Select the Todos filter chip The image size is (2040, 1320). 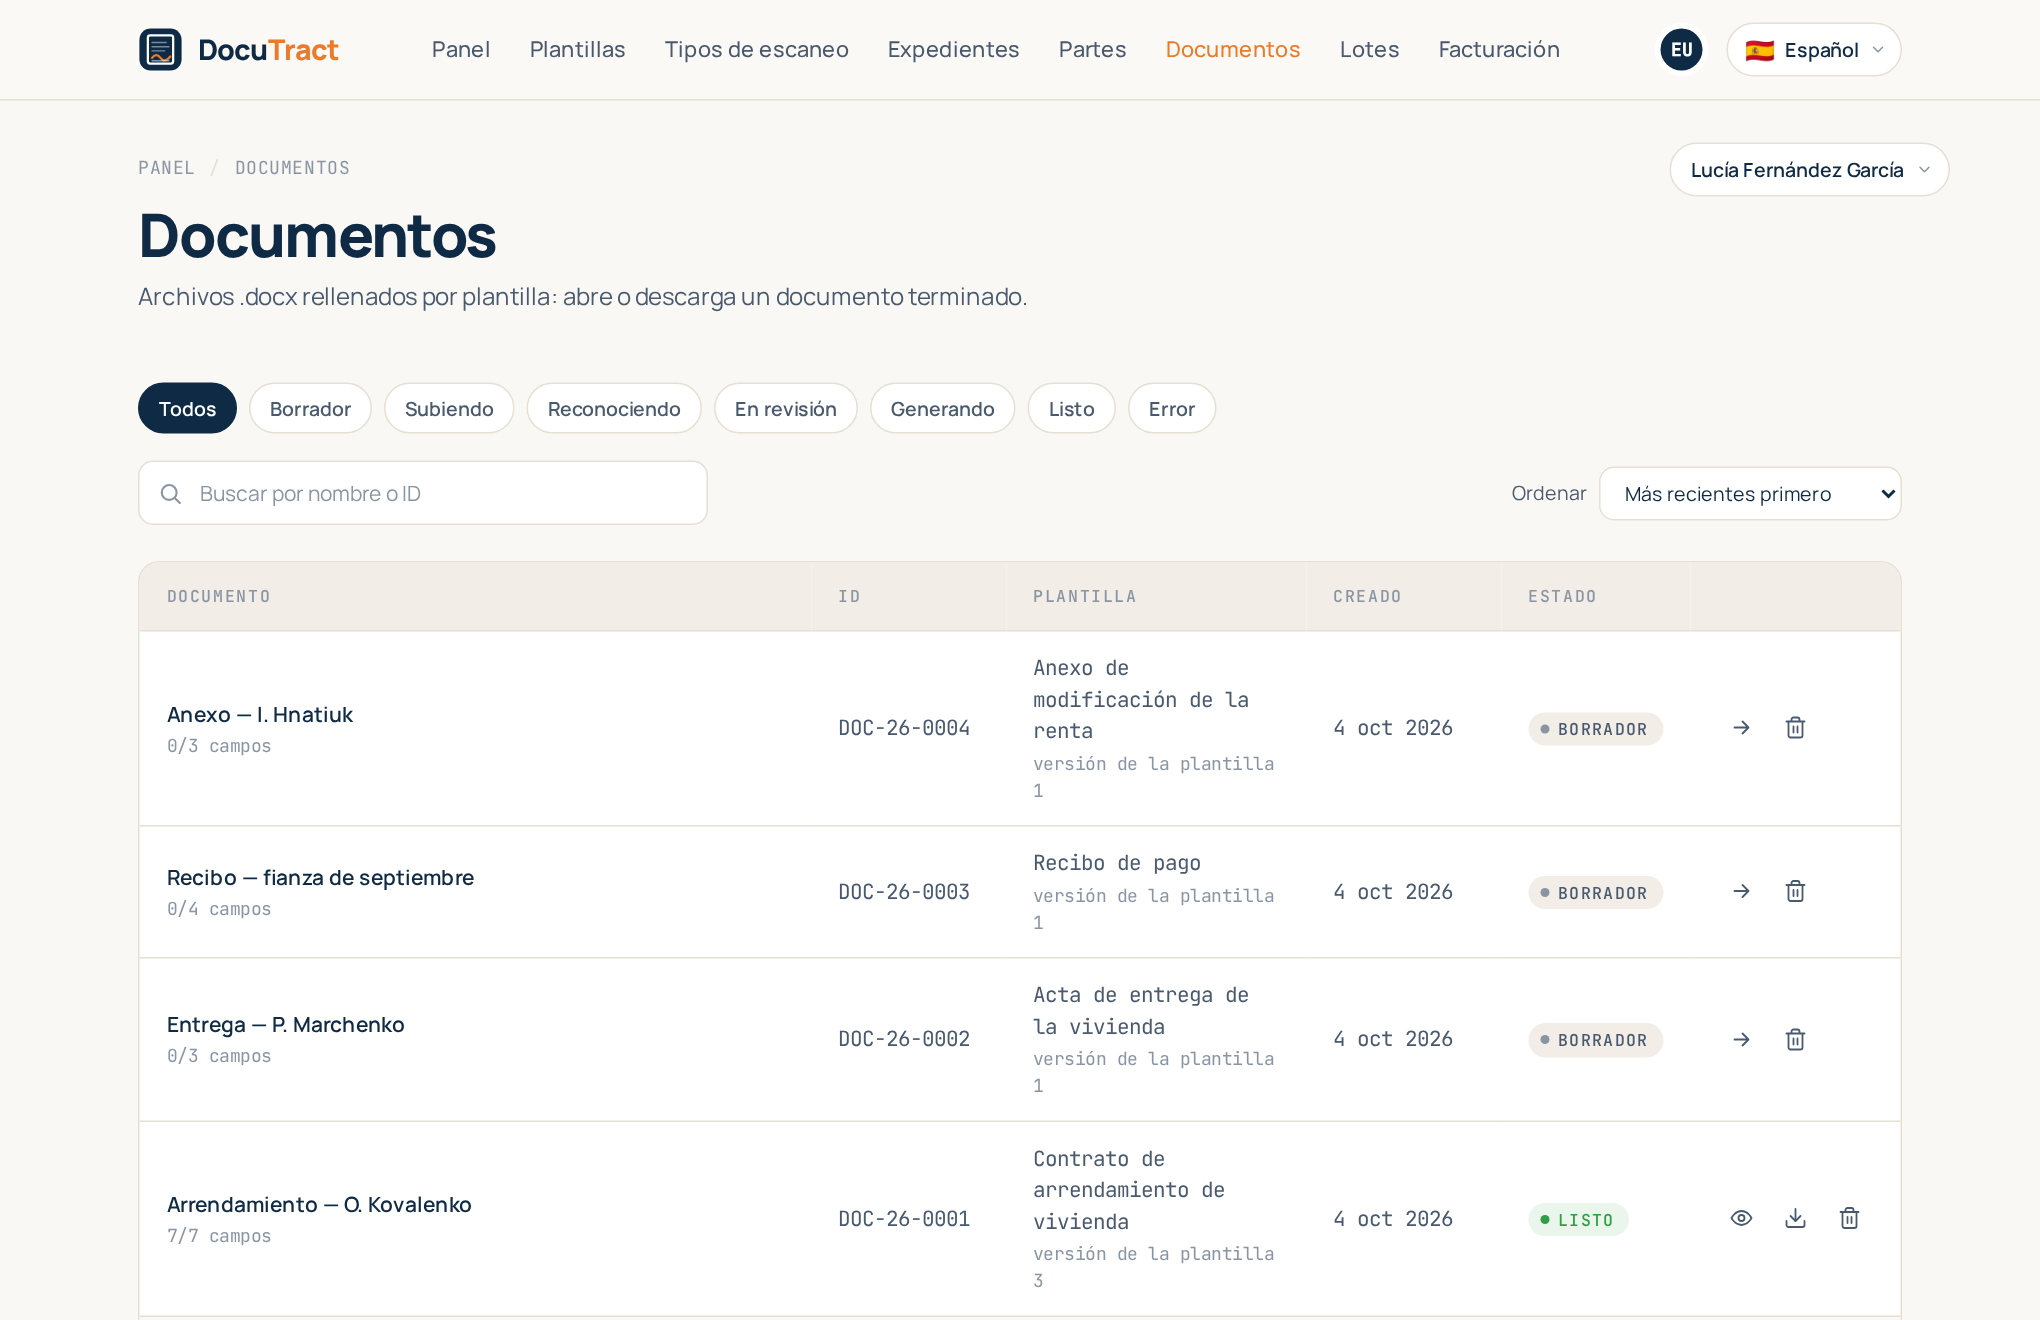tap(187, 409)
